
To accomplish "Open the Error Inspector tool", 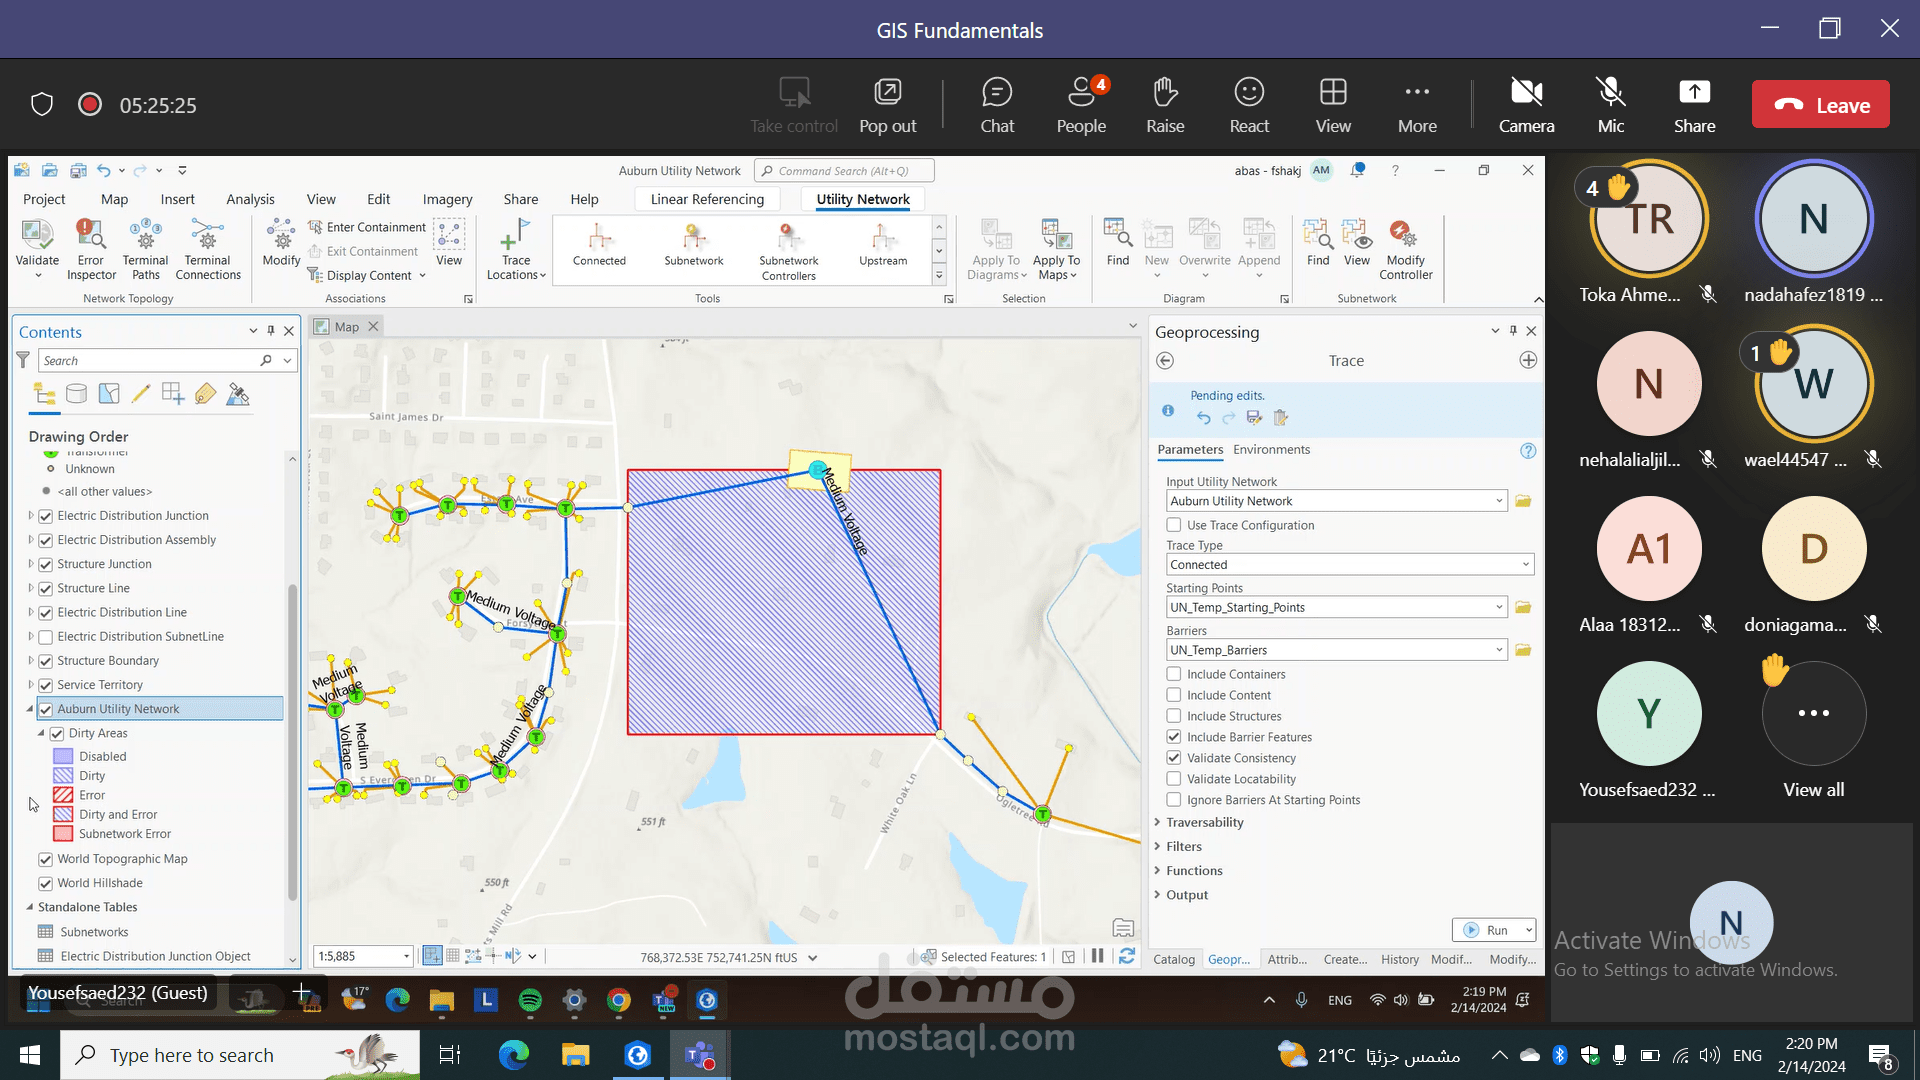I will pyautogui.click(x=91, y=248).
